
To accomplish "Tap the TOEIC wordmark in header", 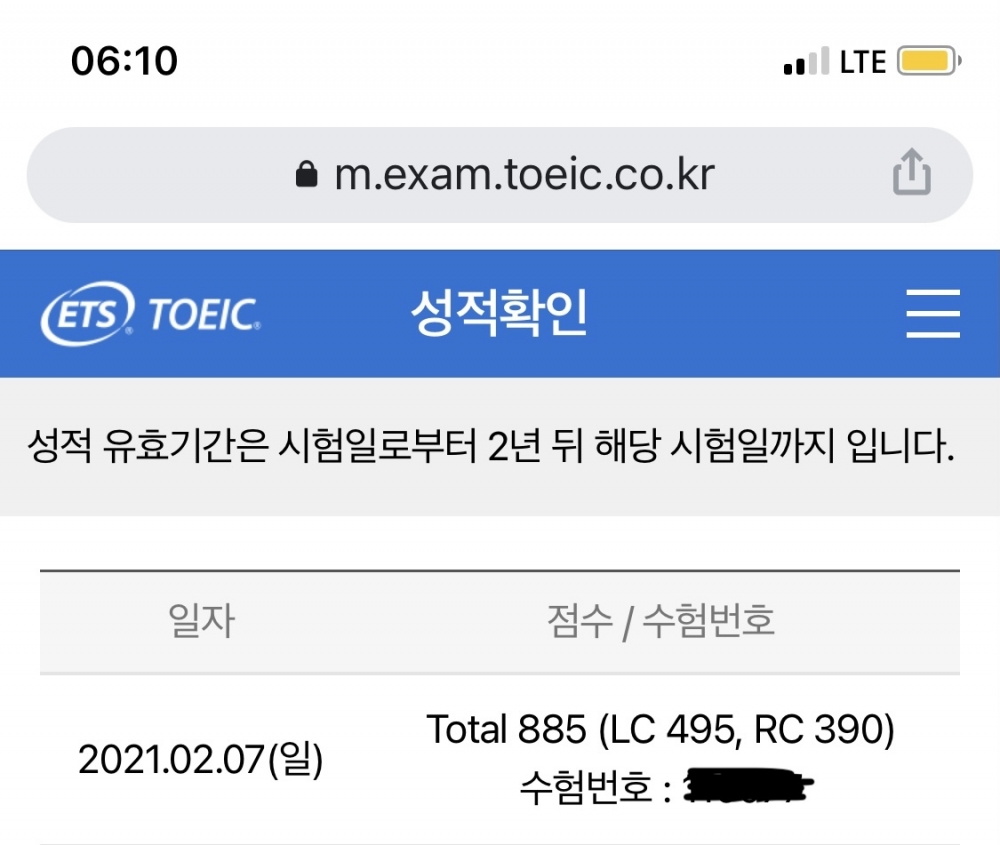I will (x=205, y=314).
